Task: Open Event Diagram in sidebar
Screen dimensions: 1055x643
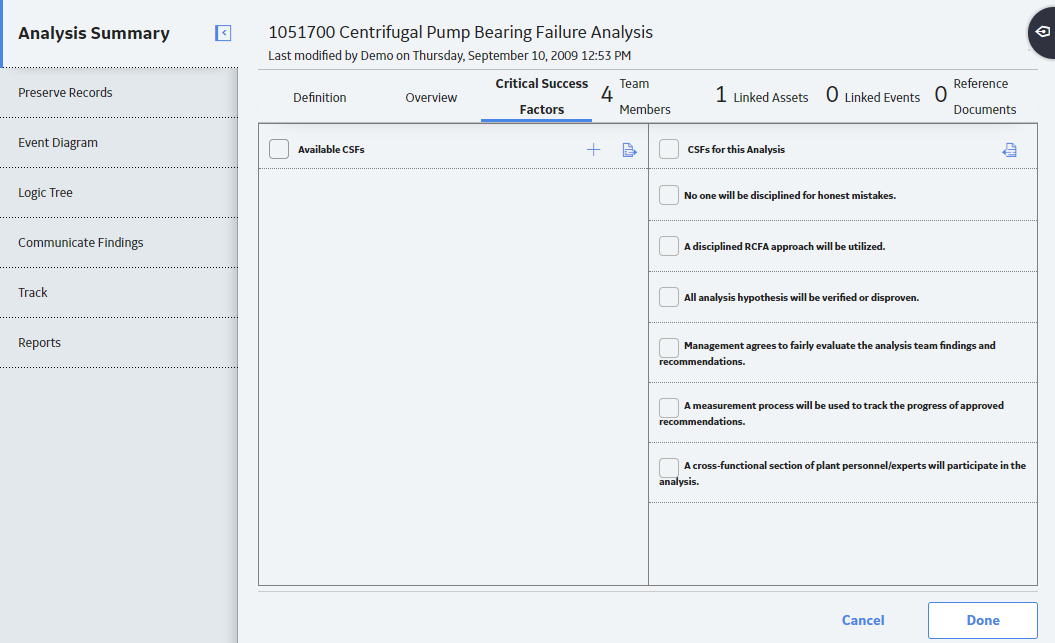Action: 119,143
